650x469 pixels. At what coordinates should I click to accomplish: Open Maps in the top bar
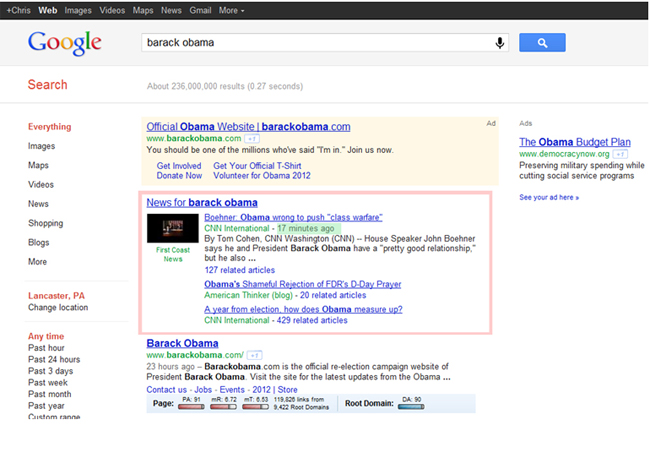(143, 10)
